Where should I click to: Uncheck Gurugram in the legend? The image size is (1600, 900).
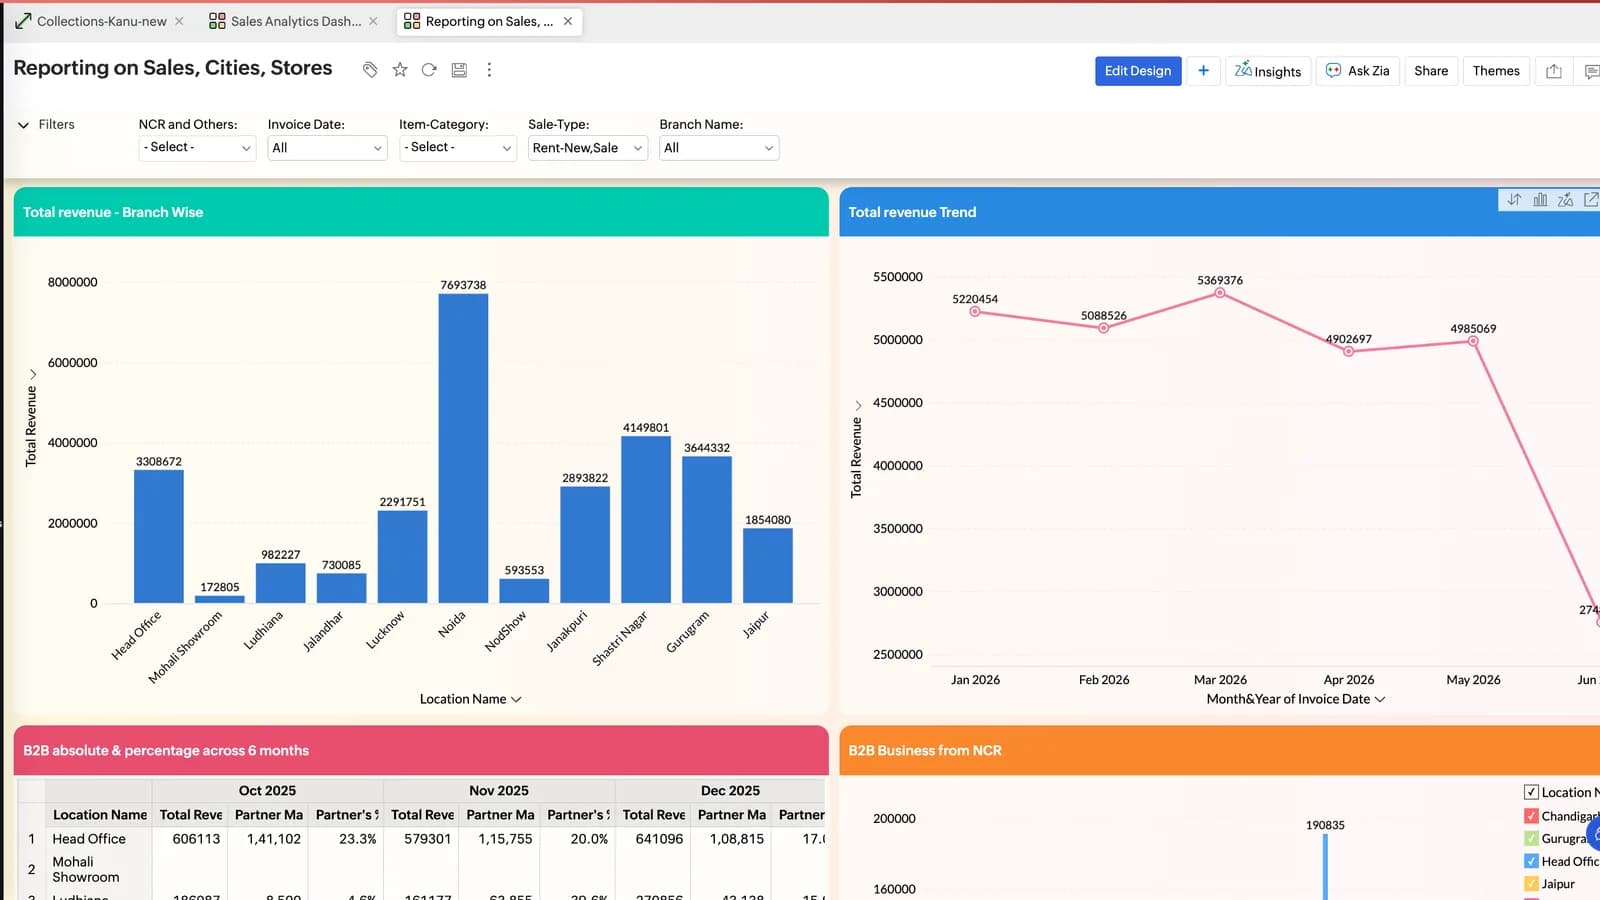pos(1531,838)
